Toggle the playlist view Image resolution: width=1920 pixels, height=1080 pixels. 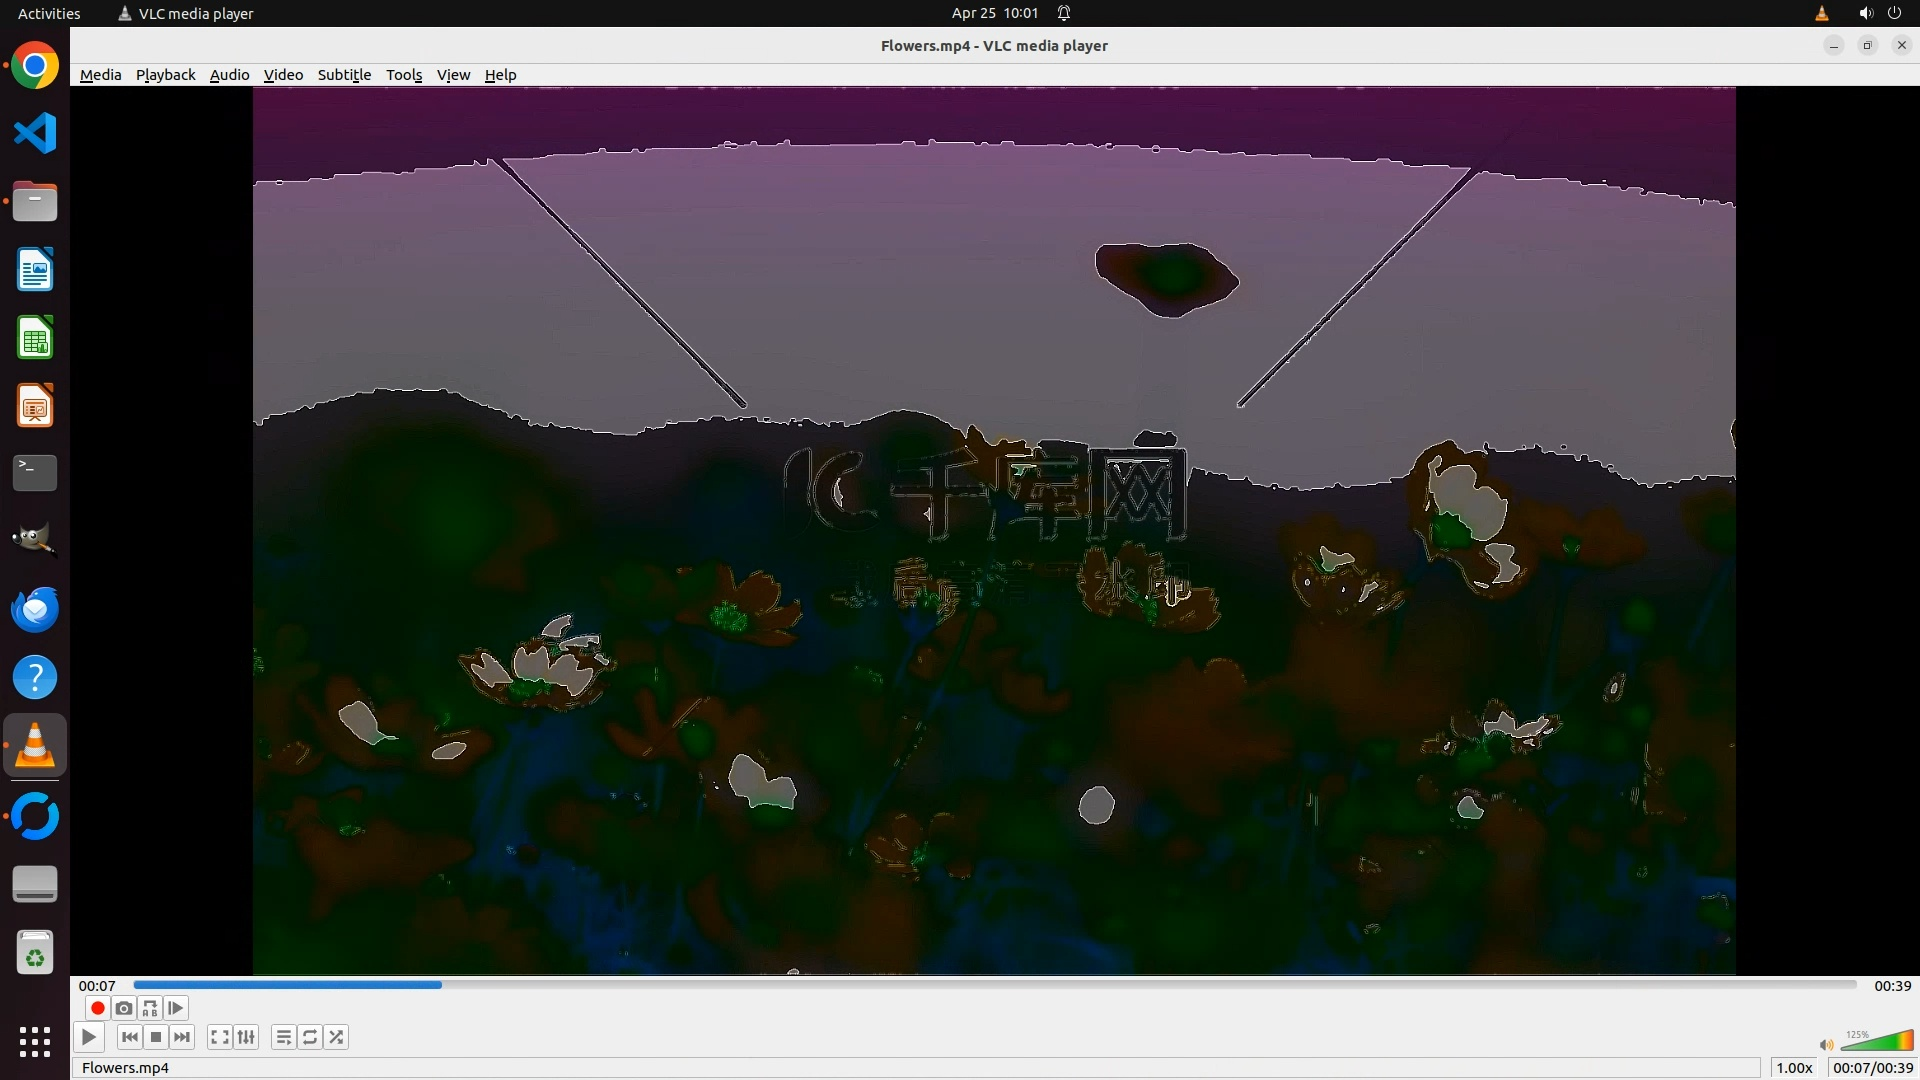tap(284, 1037)
